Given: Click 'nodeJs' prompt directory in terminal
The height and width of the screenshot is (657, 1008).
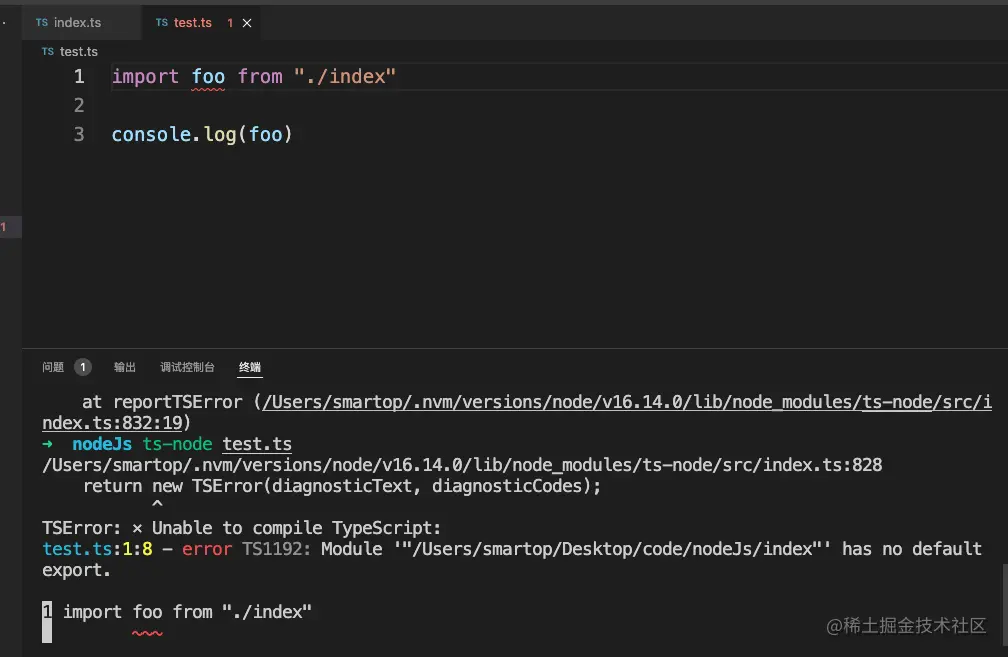Looking at the screenshot, I should pyautogui.click(x=102, y=444).
